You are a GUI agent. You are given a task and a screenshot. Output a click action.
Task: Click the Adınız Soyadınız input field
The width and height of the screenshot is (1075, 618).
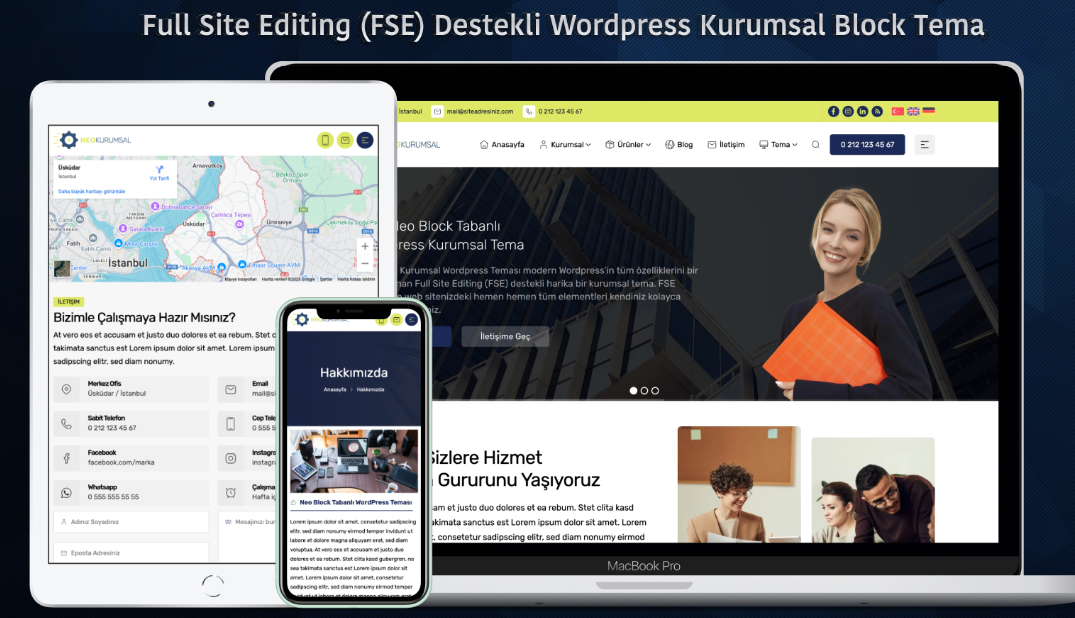pos(132,521)
